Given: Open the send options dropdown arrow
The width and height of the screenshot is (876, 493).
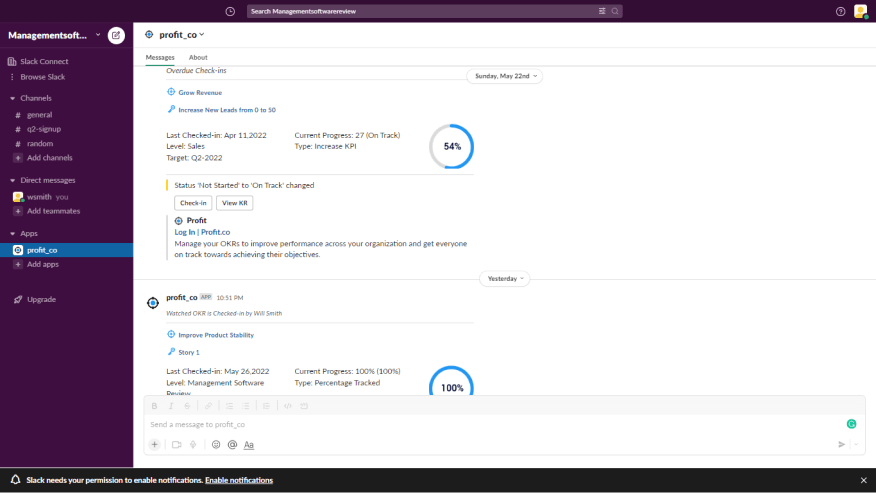Looking at the screenshot, I should click(856, 444).
